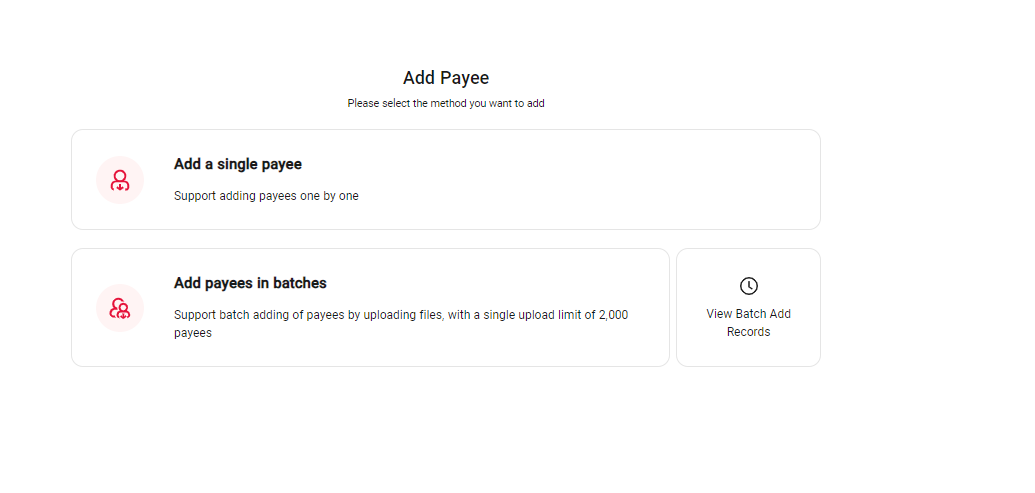Image resolution: width=1035 pixels, height=493 pixels.
Task: Click the "Please select the method" subtitle
Action: click(446, 103)
